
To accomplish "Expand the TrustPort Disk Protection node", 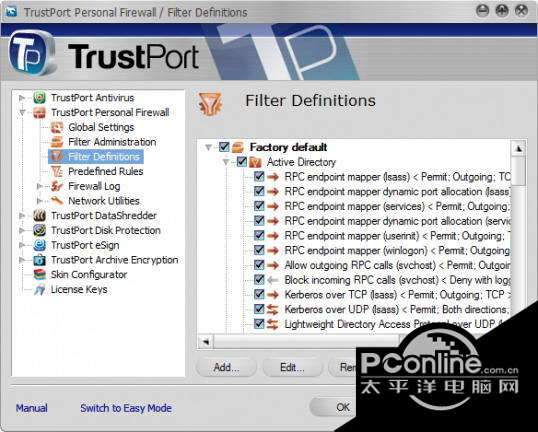I will point(22,230).
